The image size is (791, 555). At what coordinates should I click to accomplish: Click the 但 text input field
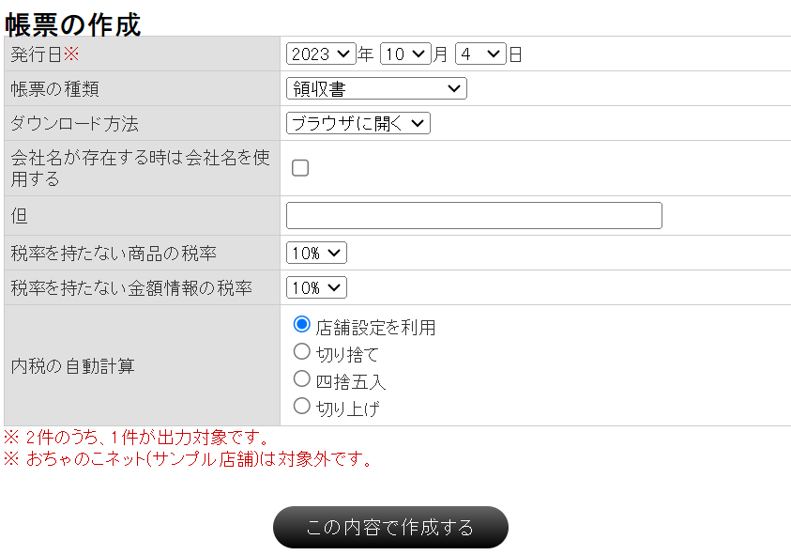[x=474, y=216]
